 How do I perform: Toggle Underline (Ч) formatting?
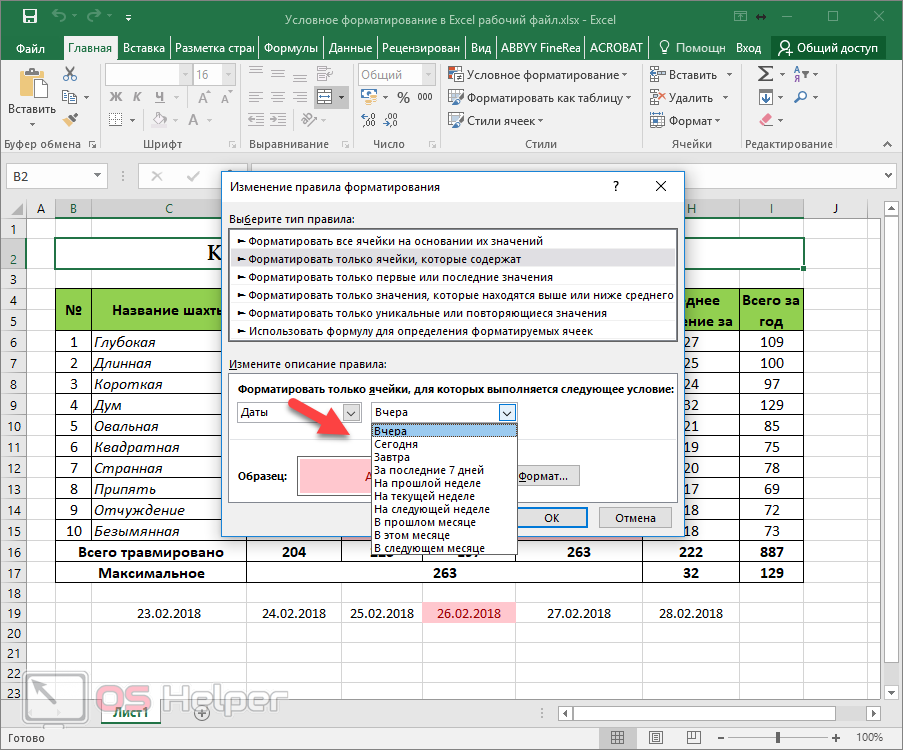(x=160, y=97)
